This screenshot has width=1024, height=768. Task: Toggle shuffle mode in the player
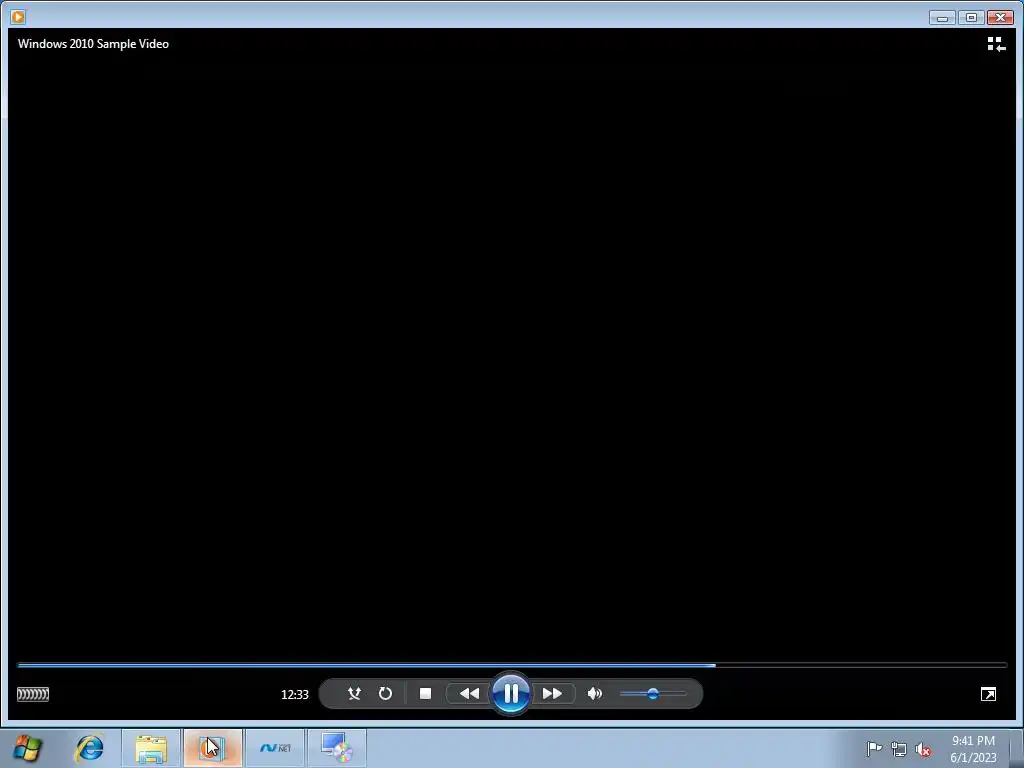(x=354, y=694)
